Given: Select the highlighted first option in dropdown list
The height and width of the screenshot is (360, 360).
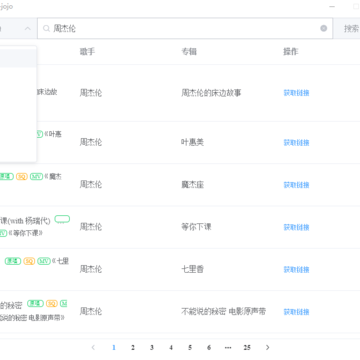Looking at the screenshot, I should [18, 58].
